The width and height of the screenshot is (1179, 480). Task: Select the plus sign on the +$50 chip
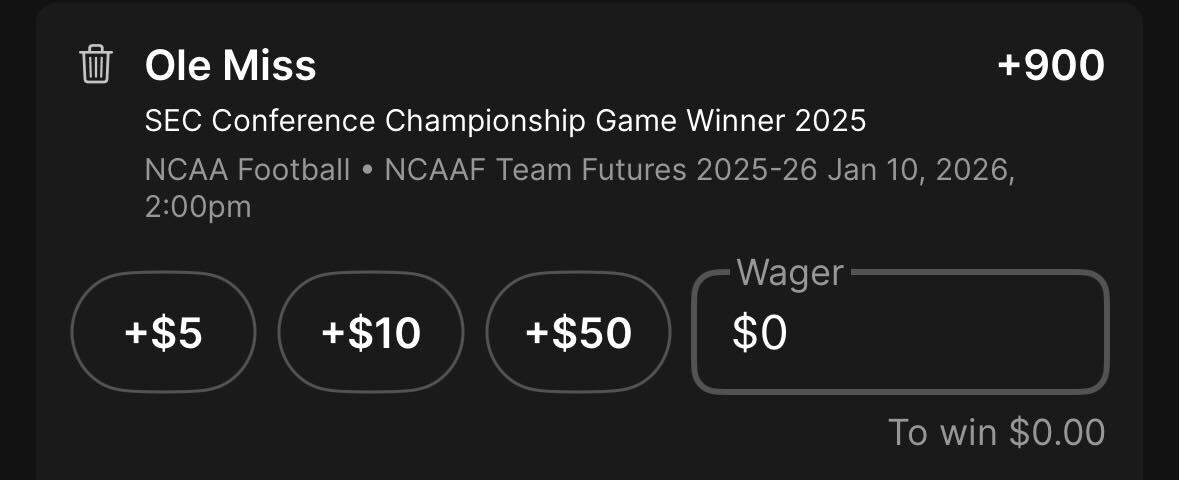click(x=537, y=333)
